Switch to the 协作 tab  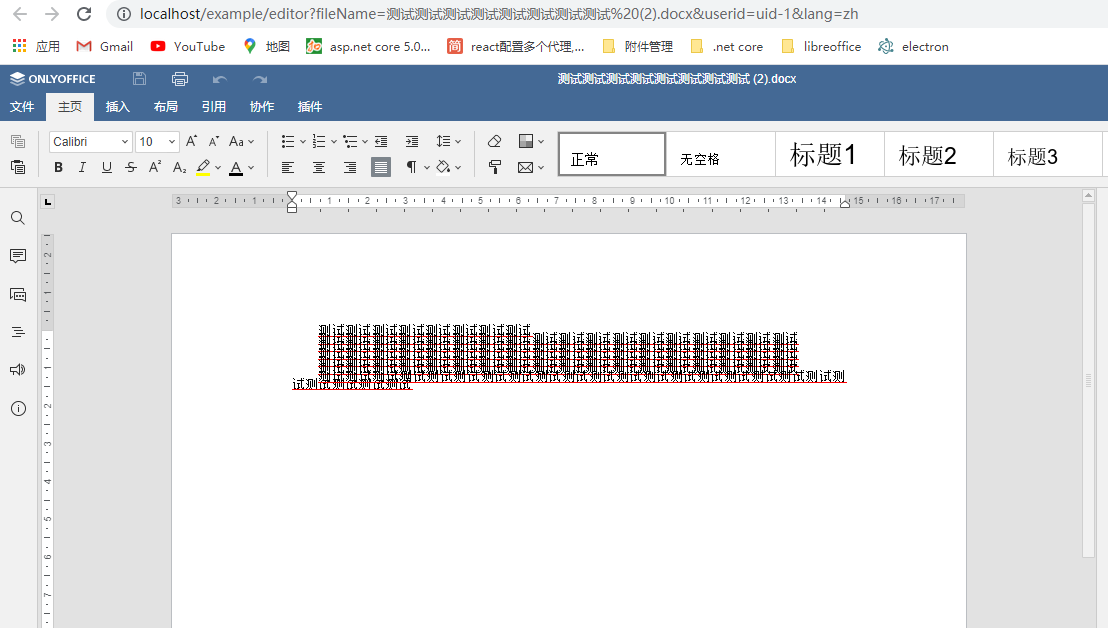pyautogui.click(x=261, y=107)
